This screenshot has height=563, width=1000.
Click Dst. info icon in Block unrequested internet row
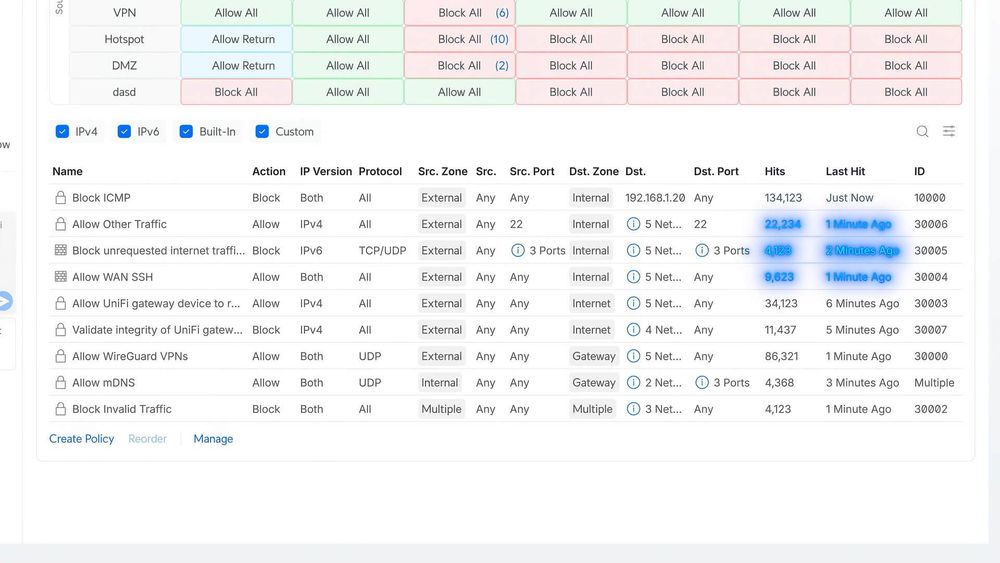click(633, 251)
